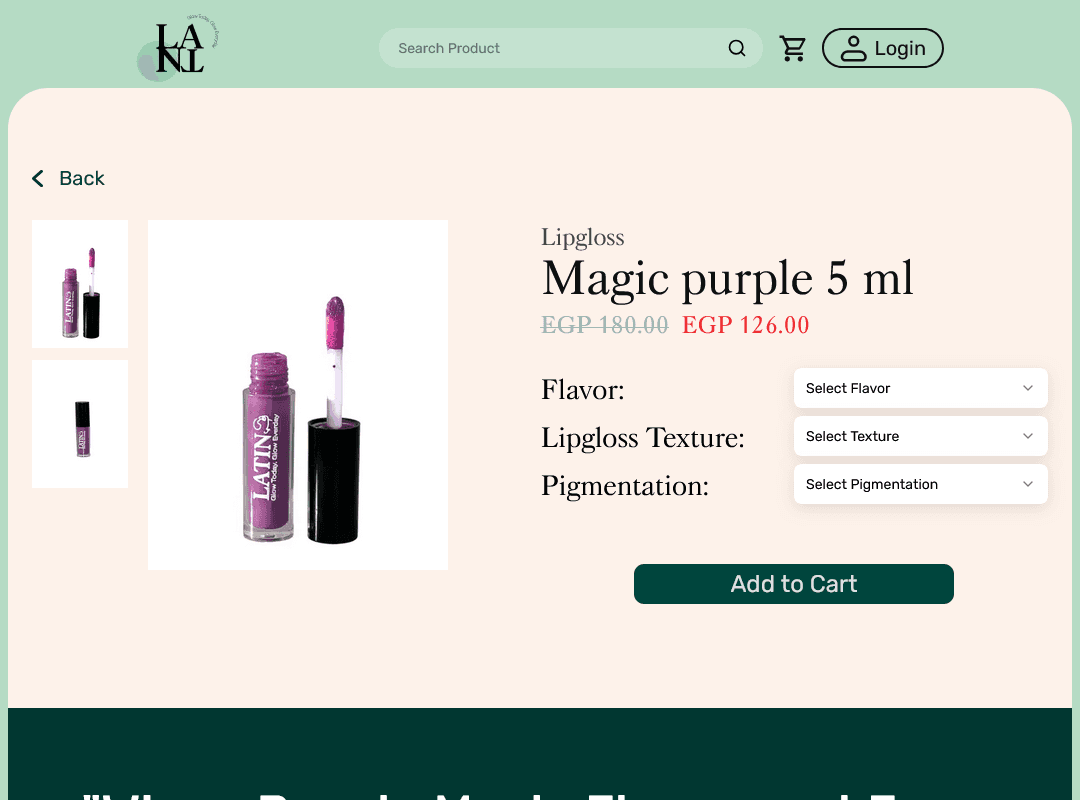This screenshot has width=1080, height=800.
Task: Click the original price EGP 180.00
Action: tap(605, 325)
